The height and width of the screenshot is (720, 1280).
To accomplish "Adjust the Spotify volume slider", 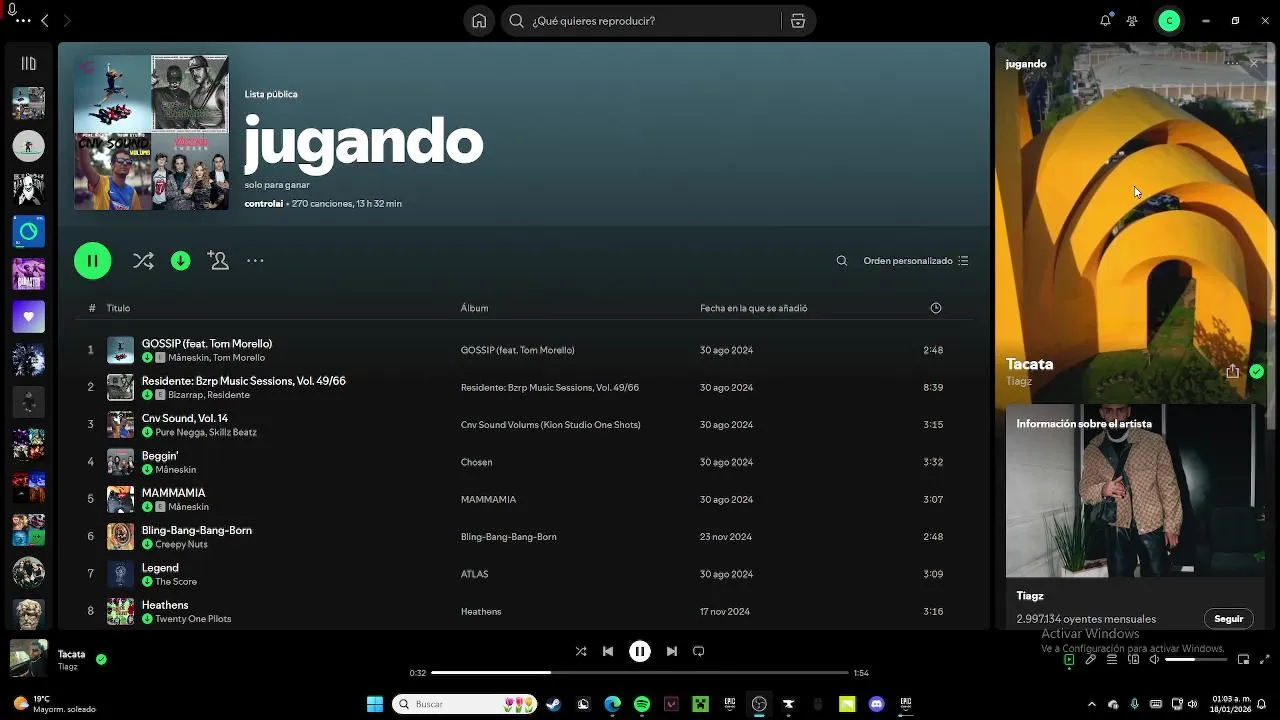I will tap(1194, 660).
